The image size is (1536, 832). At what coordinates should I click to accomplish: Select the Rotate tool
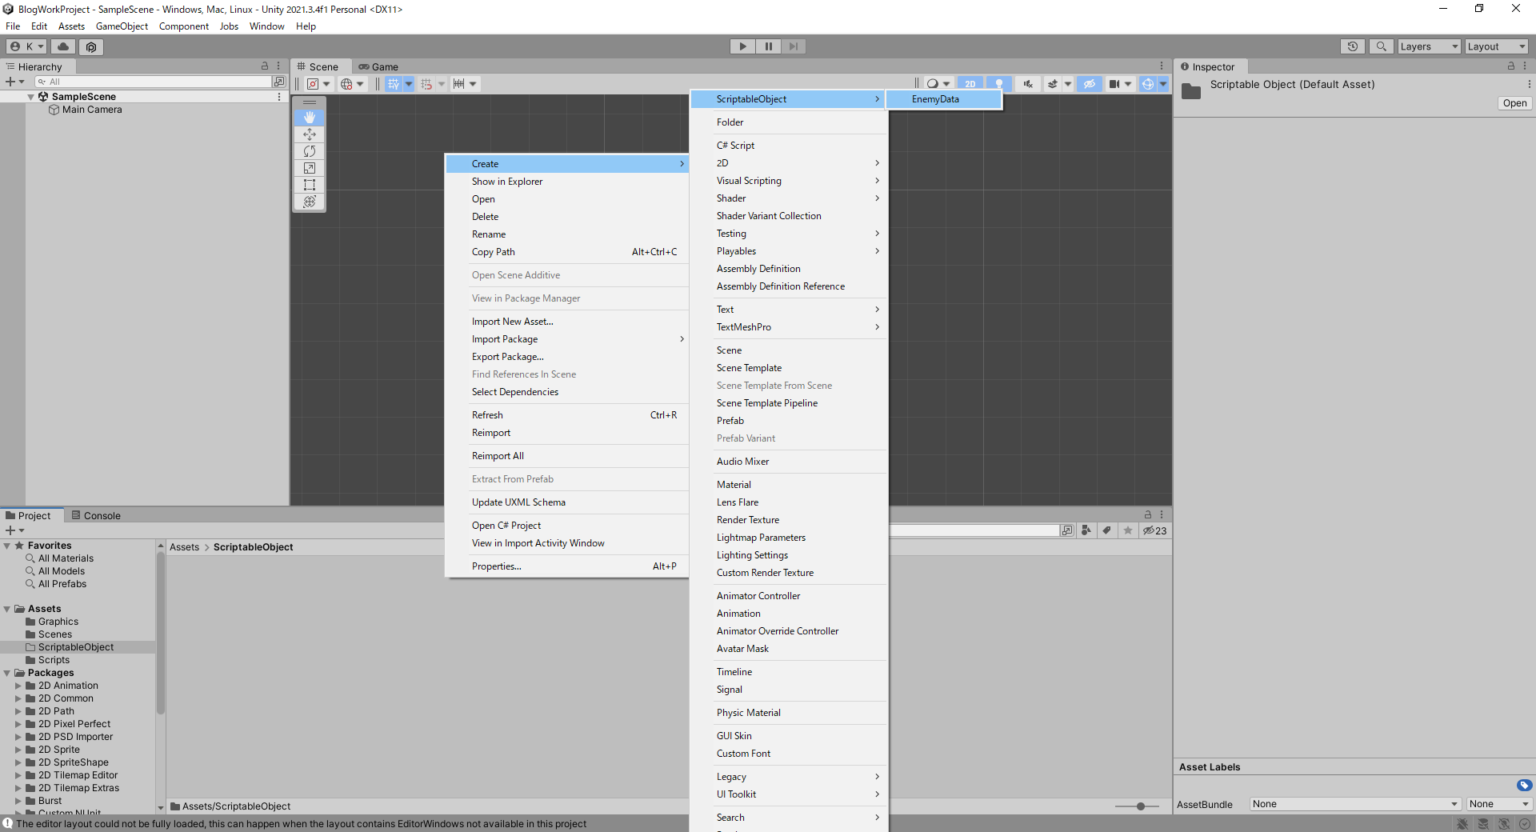[310, 151]
